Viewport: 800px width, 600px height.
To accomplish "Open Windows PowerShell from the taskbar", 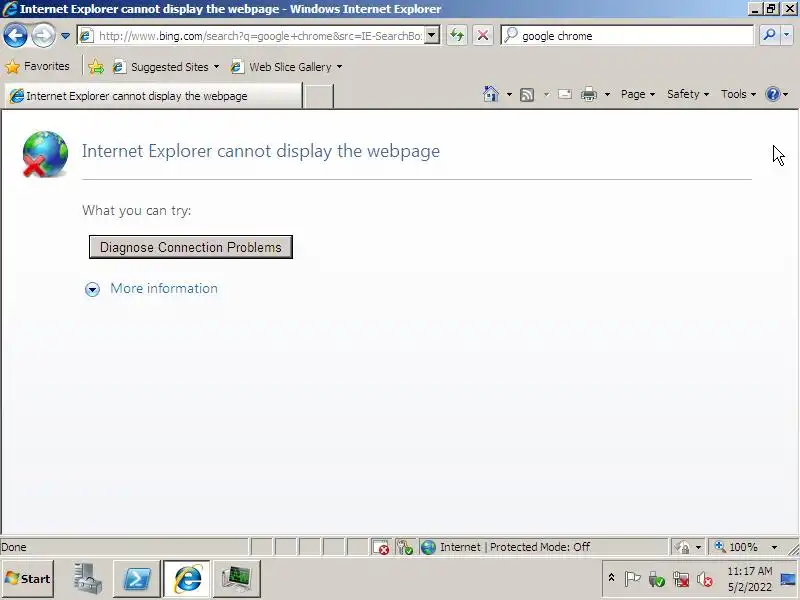I will tap(137, 579).
